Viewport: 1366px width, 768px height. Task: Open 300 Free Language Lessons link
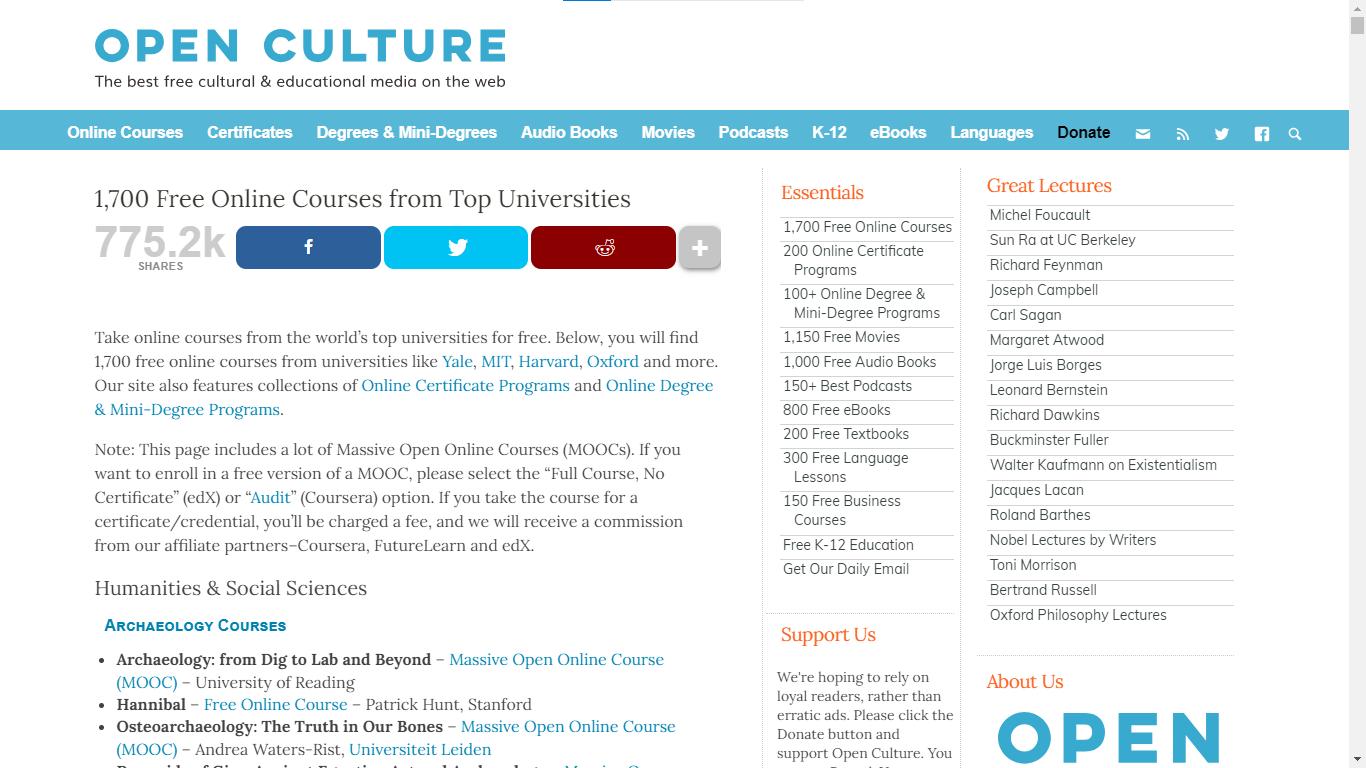pyautogui.click(x=845, y=467)
